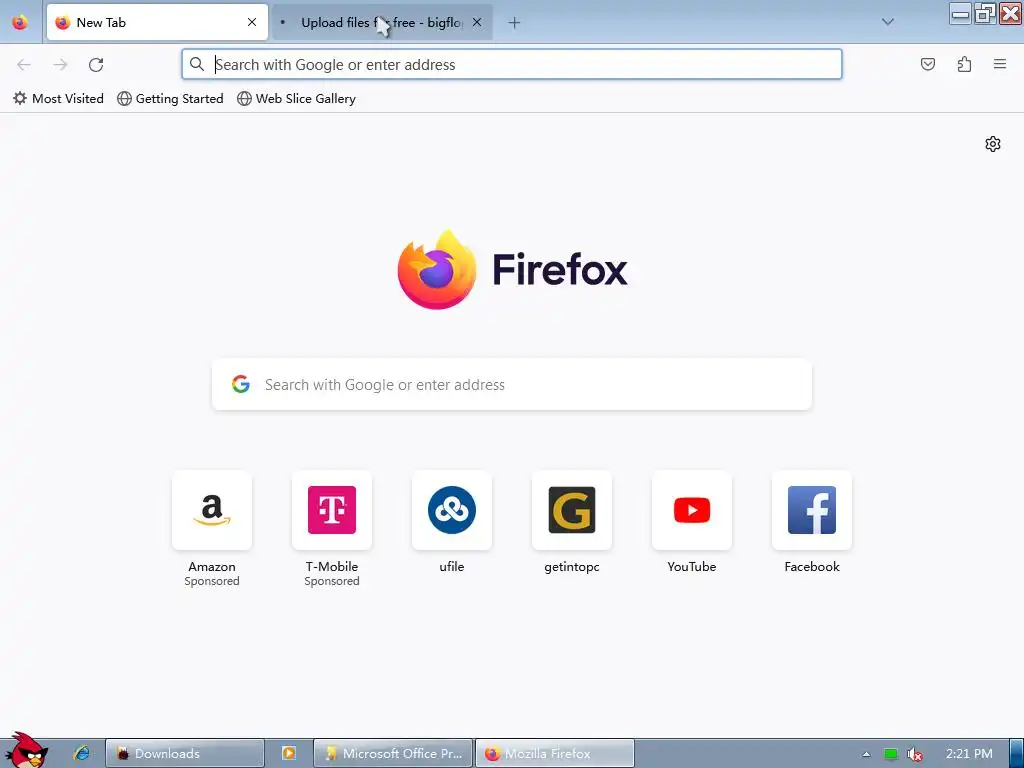
Task: Open the Save to Pocket icon
Action: [928, 64]
